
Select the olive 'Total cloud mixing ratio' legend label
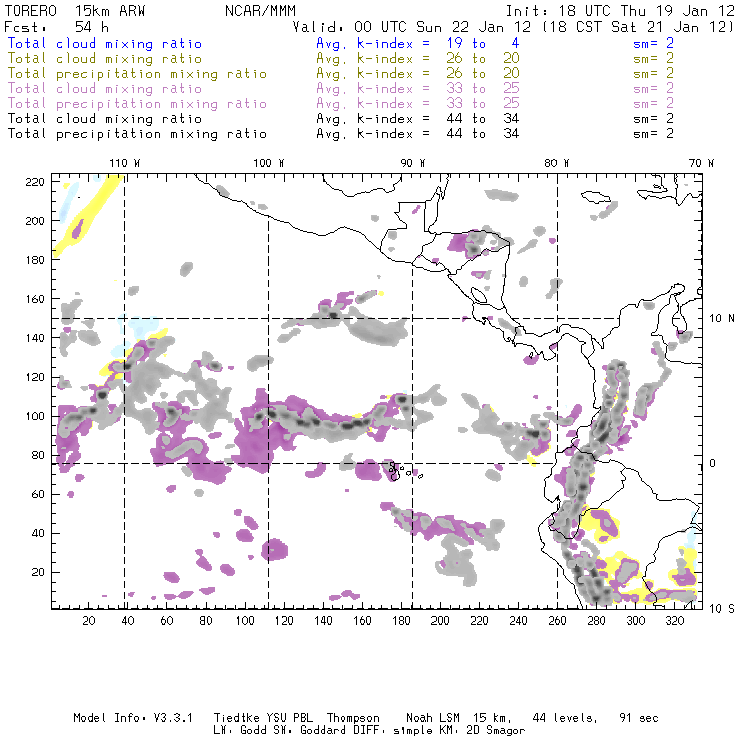click(x=104, y=59)
